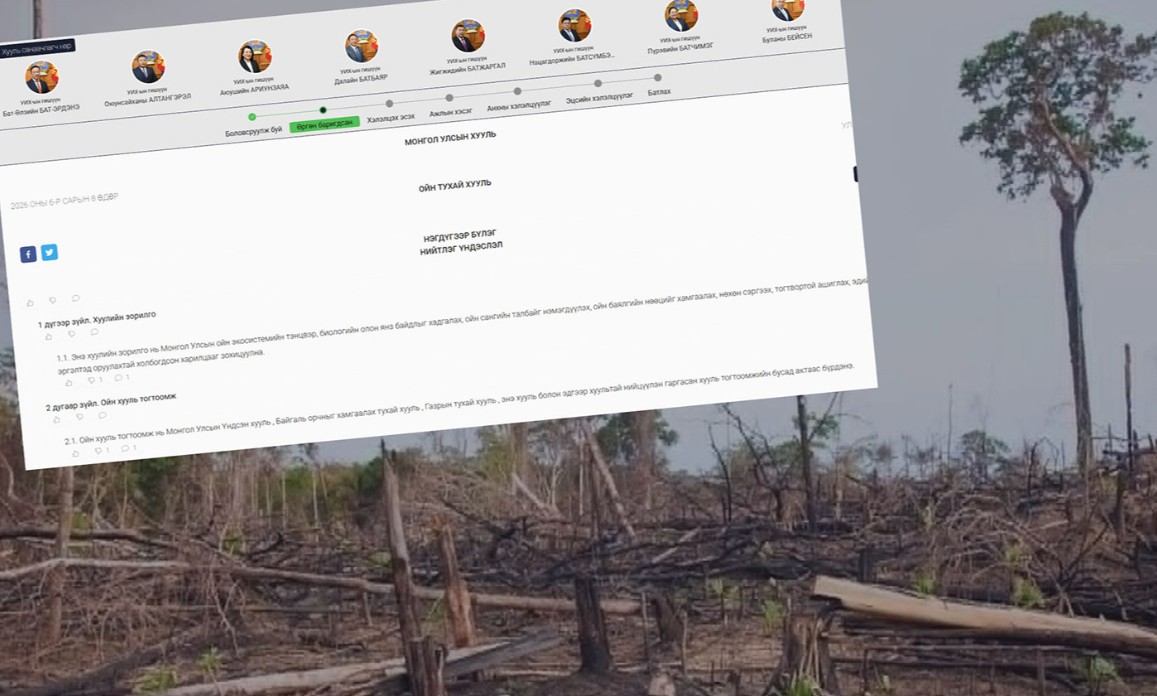Click the 'Хууль санаачлагч нэр' label
Screen dimensions: 1157x696
click(x=37, y=48)
